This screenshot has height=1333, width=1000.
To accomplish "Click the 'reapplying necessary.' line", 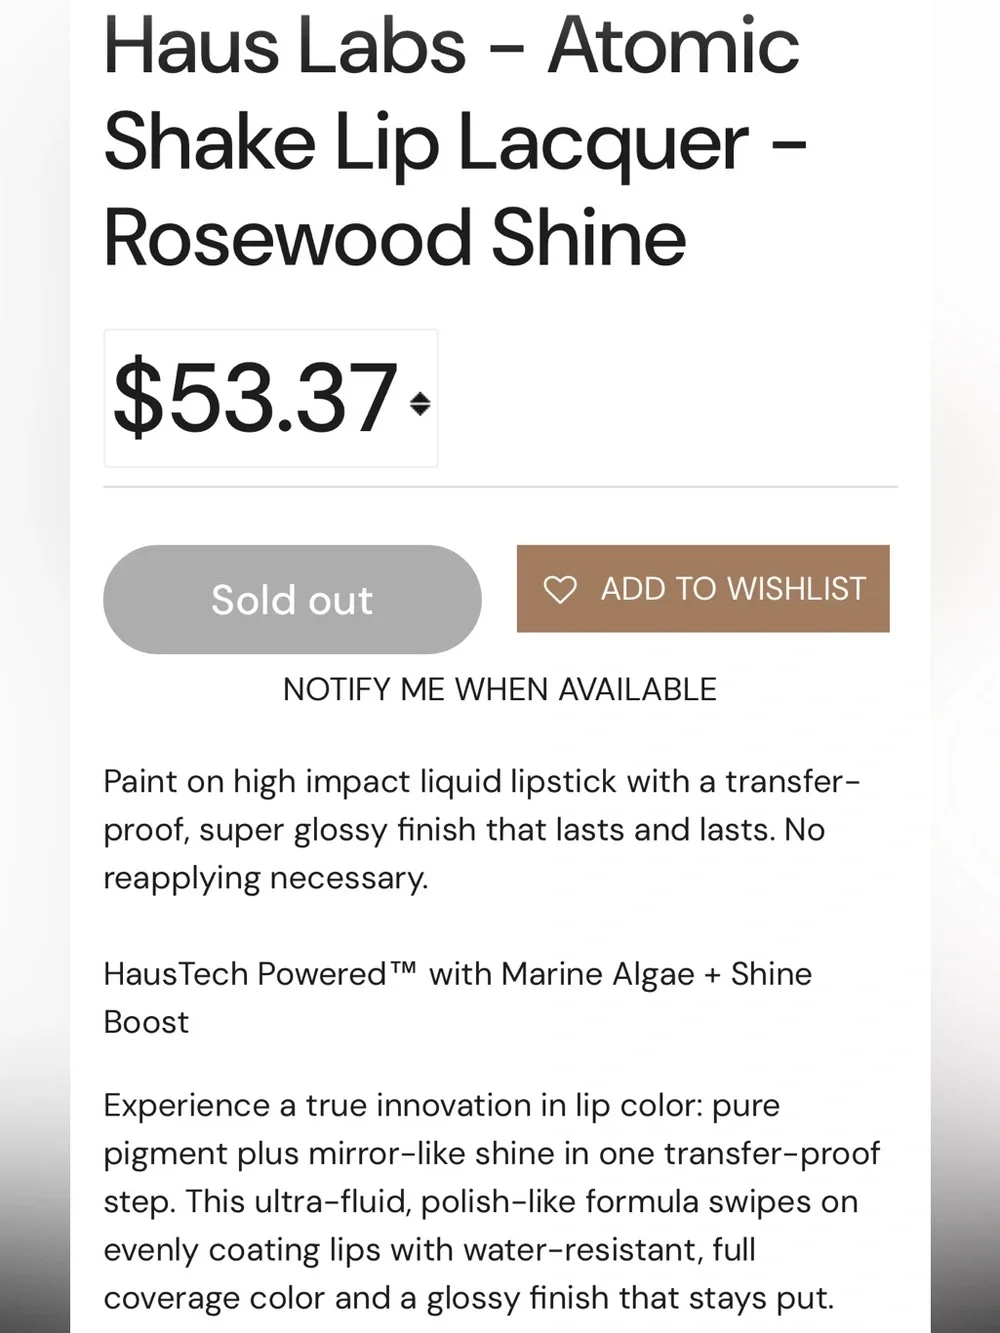I will (266, 878).
